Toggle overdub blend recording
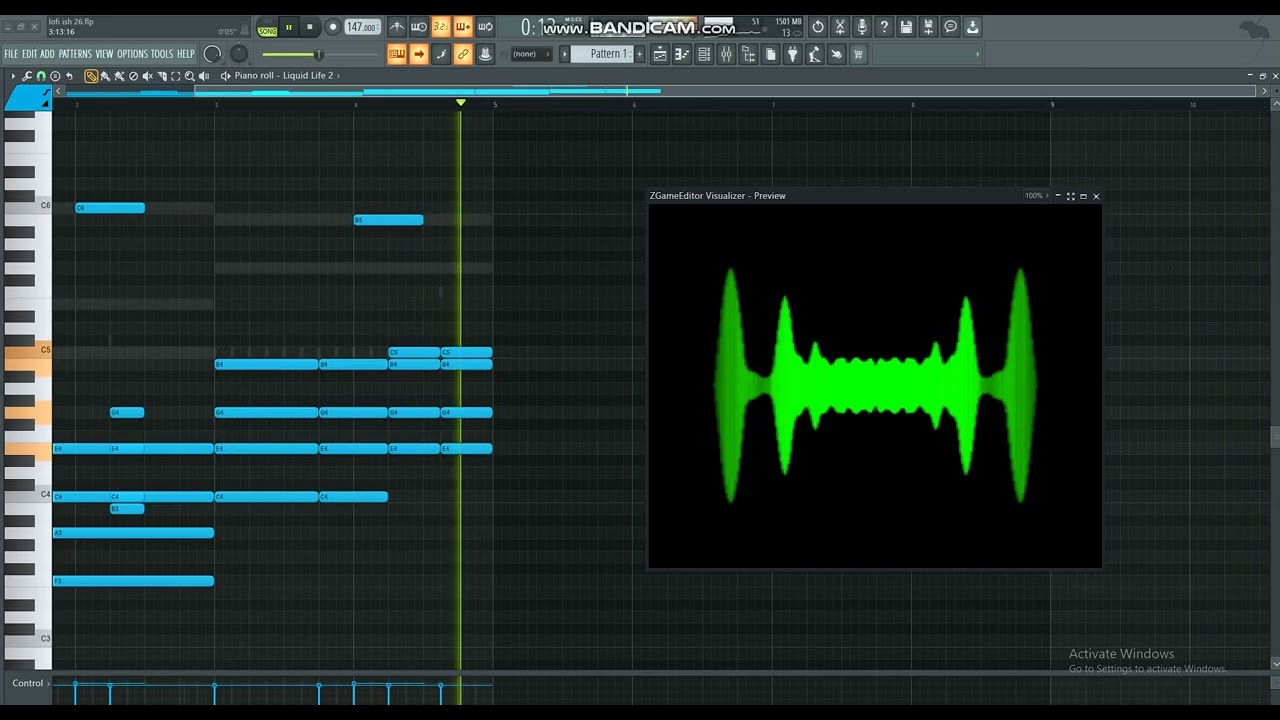The image size is (1280, 720). 462,27
